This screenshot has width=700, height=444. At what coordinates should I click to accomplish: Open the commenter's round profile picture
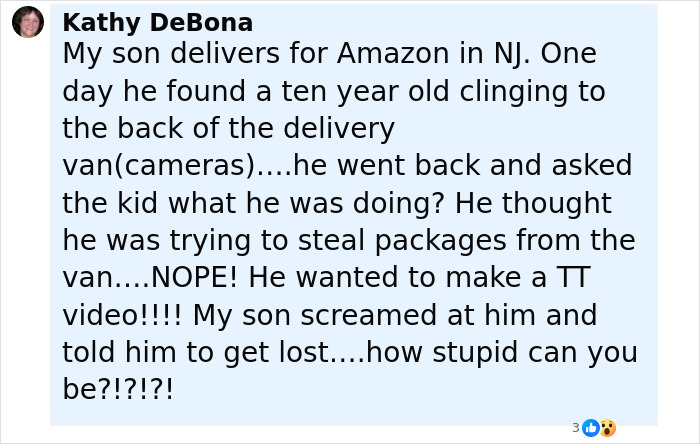click(x=28, y=22)
